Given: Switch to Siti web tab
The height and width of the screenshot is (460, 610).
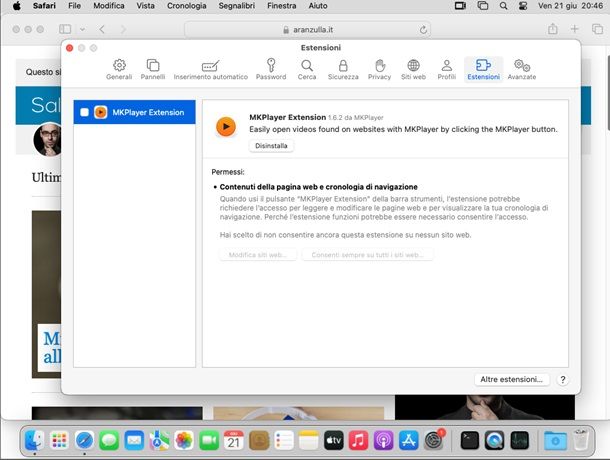Looking at the screenshot, I should click(413, 70).
